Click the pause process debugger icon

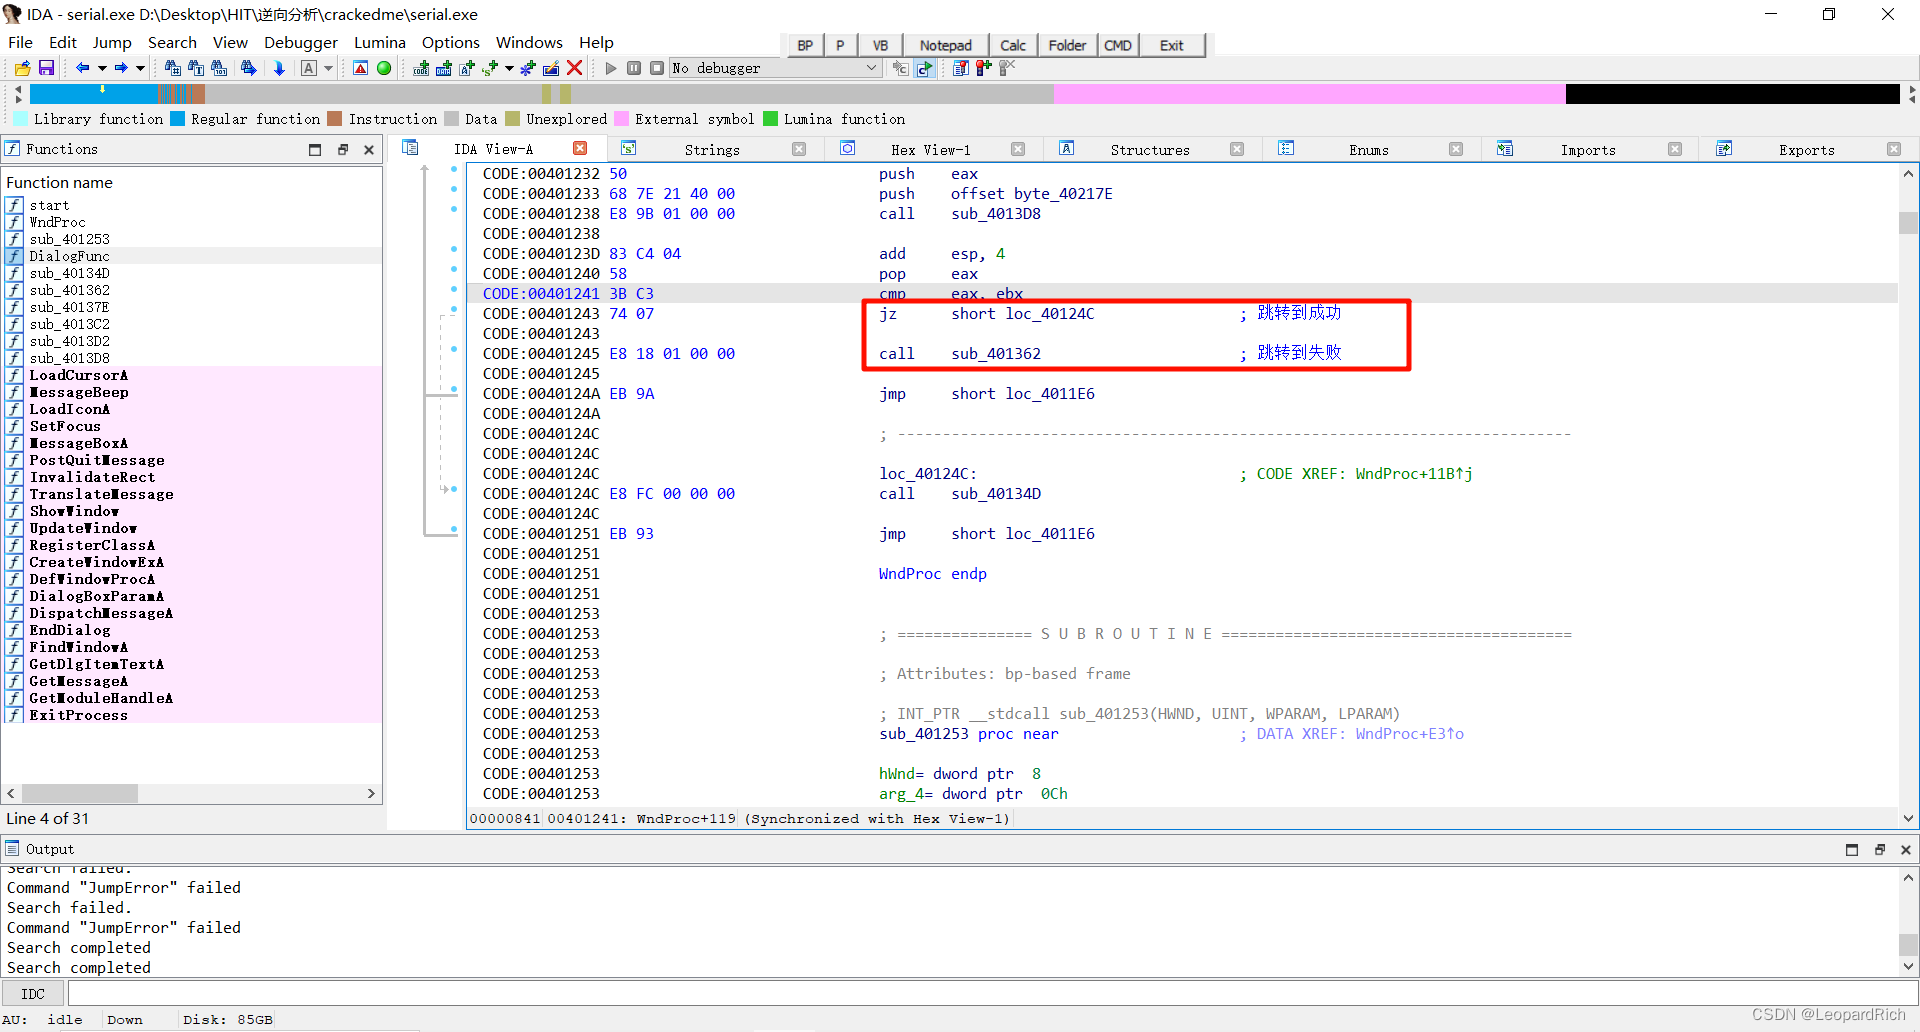pos(634,68)
